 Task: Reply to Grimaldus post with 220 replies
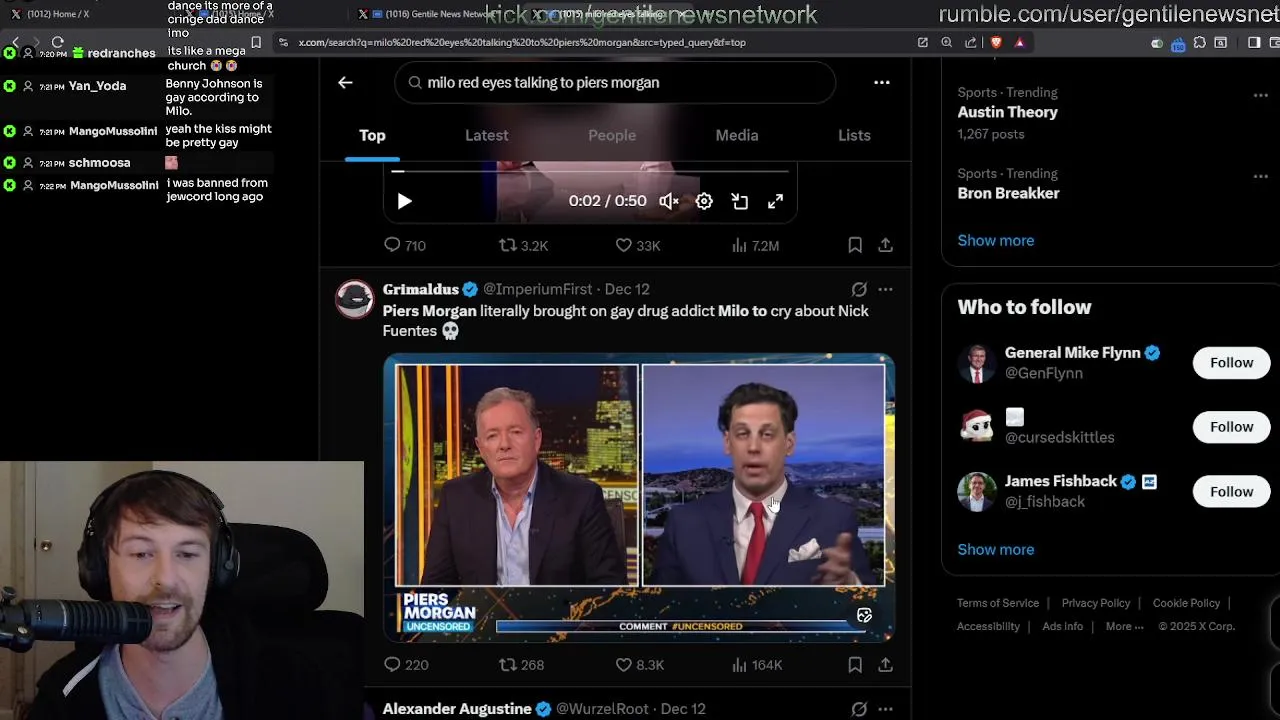click(x=406, y=665)
